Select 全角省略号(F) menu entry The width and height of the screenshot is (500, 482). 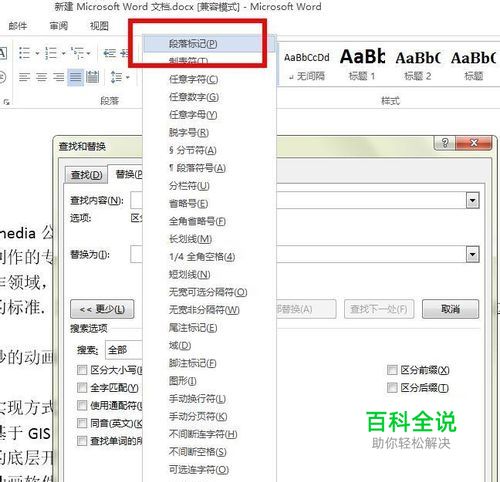[x=209, y=221]
